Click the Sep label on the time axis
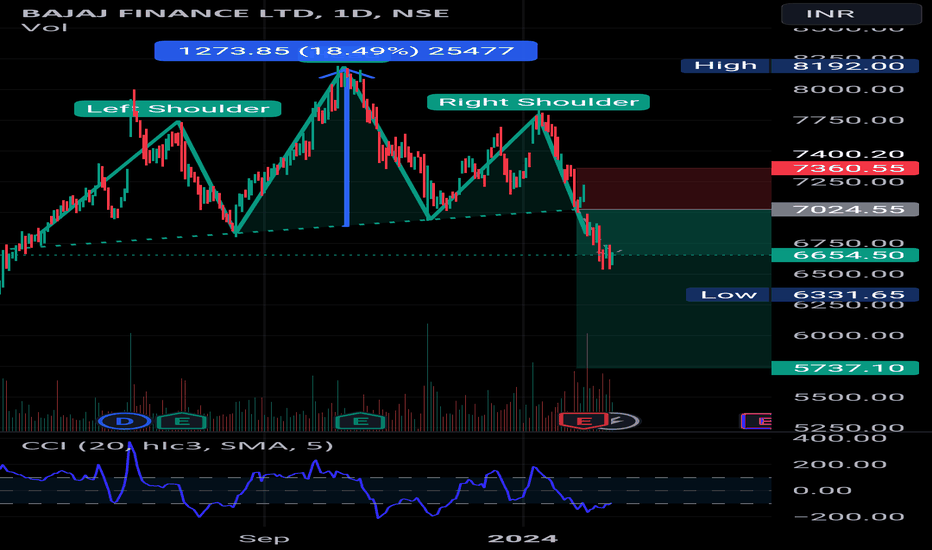Viewport: 932px width, 550px height. 264,539
